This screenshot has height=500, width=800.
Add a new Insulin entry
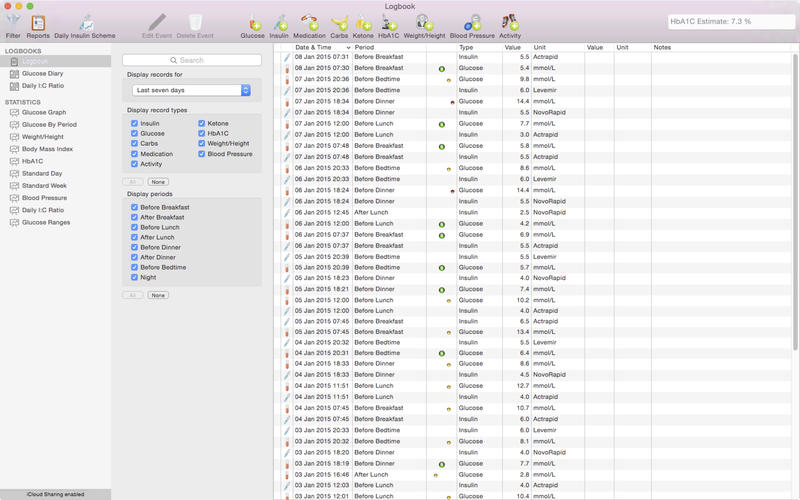tap(279, 23)
